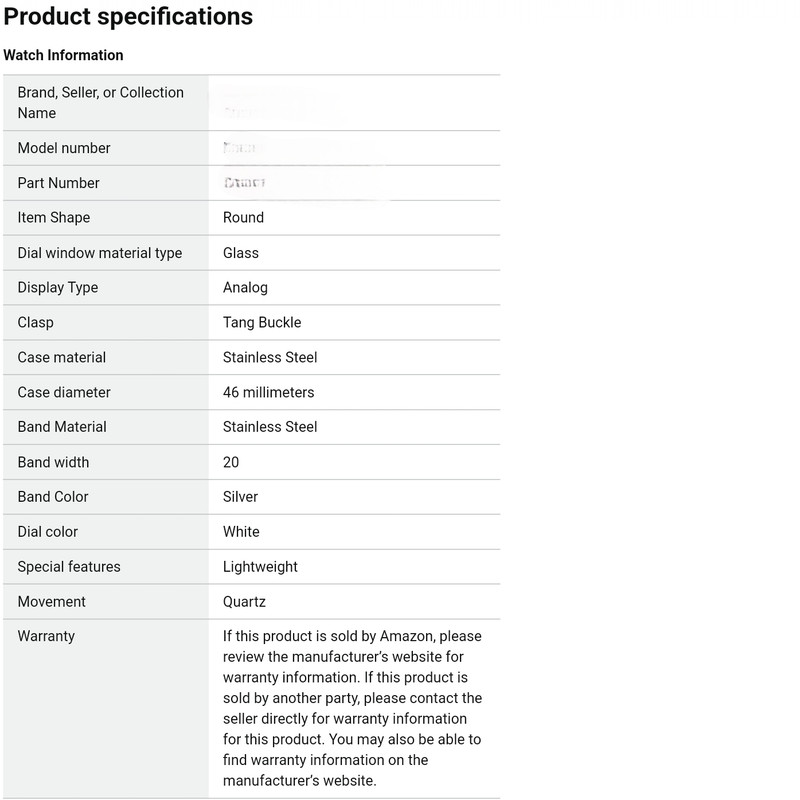Screen dimensions: 800x800
Task: Click the Watch Information subheading
Action: coord(63,55)
